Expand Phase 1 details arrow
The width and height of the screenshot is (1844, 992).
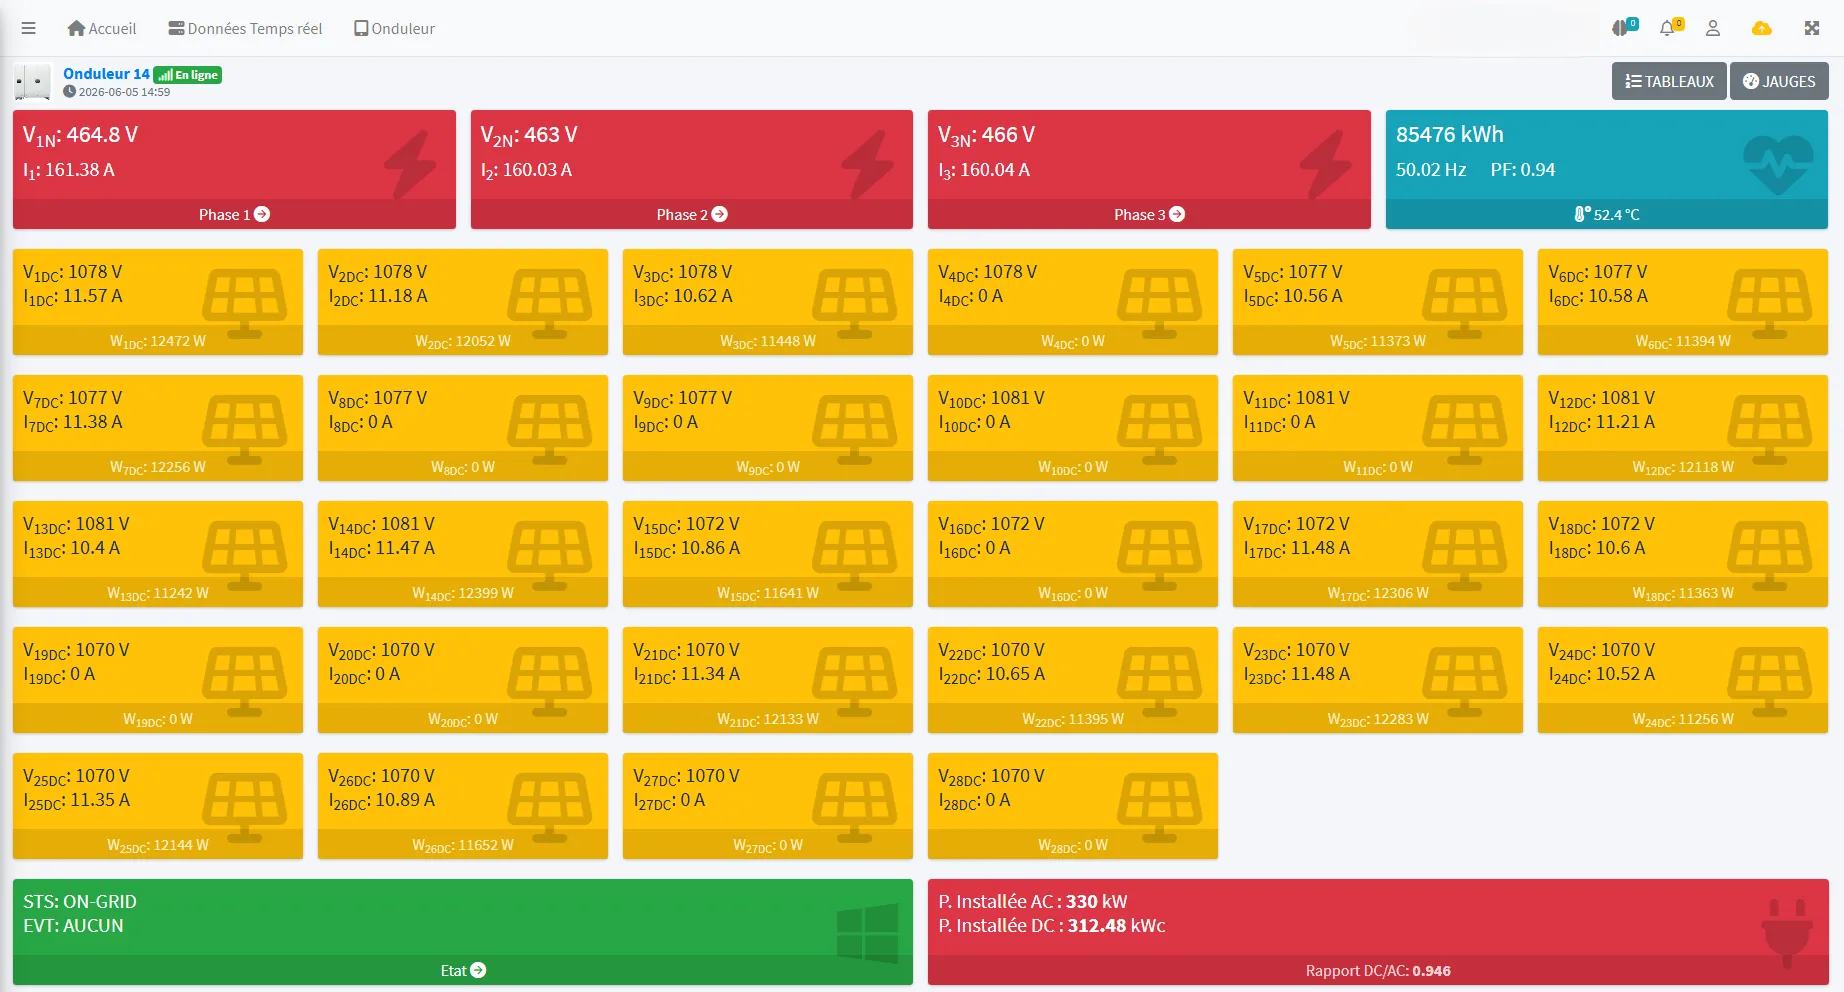(x=262, y=214)
